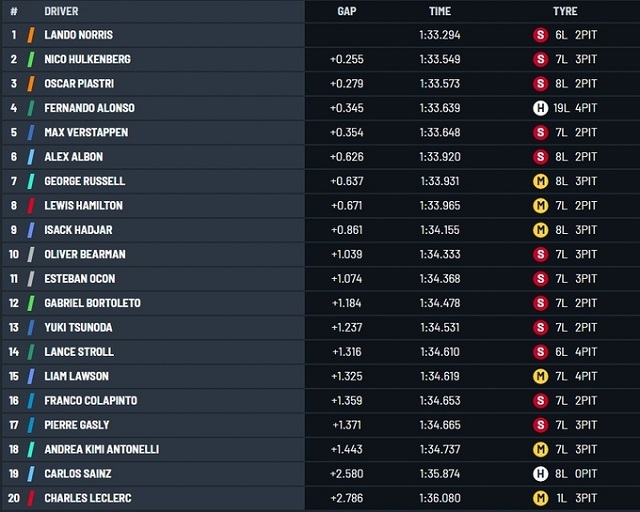Open driver Andrea Kimi Antonelli
Image resolution: width=640 pixels, height=512 pixels.
click(x=101, y=450)
